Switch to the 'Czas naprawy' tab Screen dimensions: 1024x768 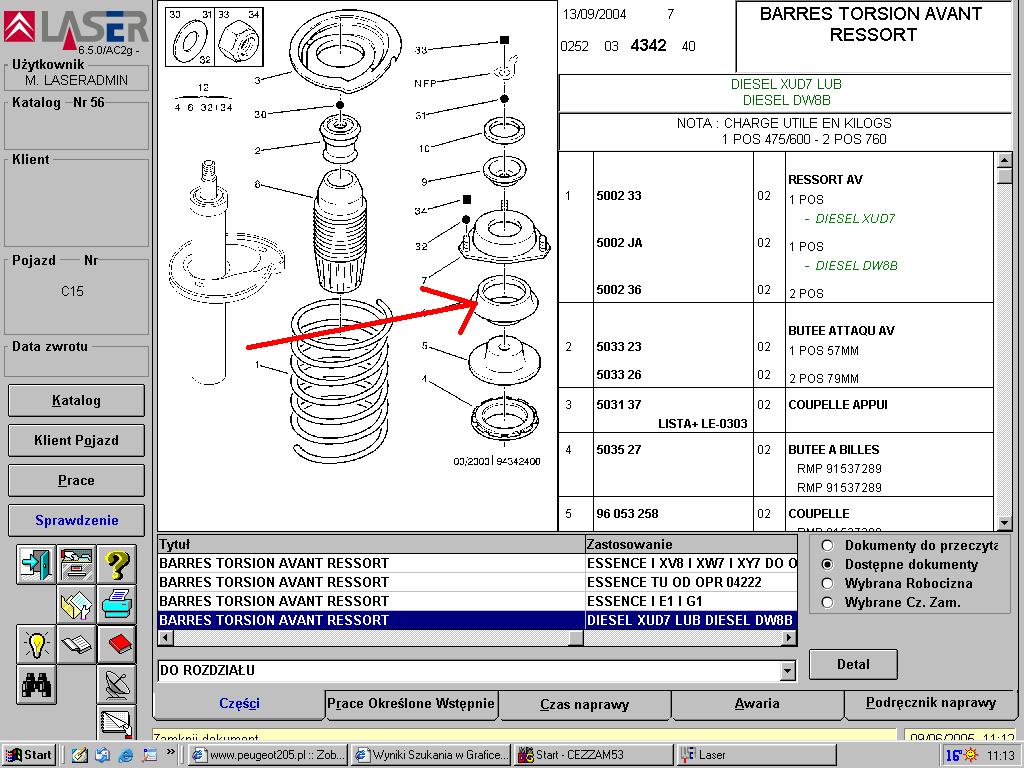point(584,704)
